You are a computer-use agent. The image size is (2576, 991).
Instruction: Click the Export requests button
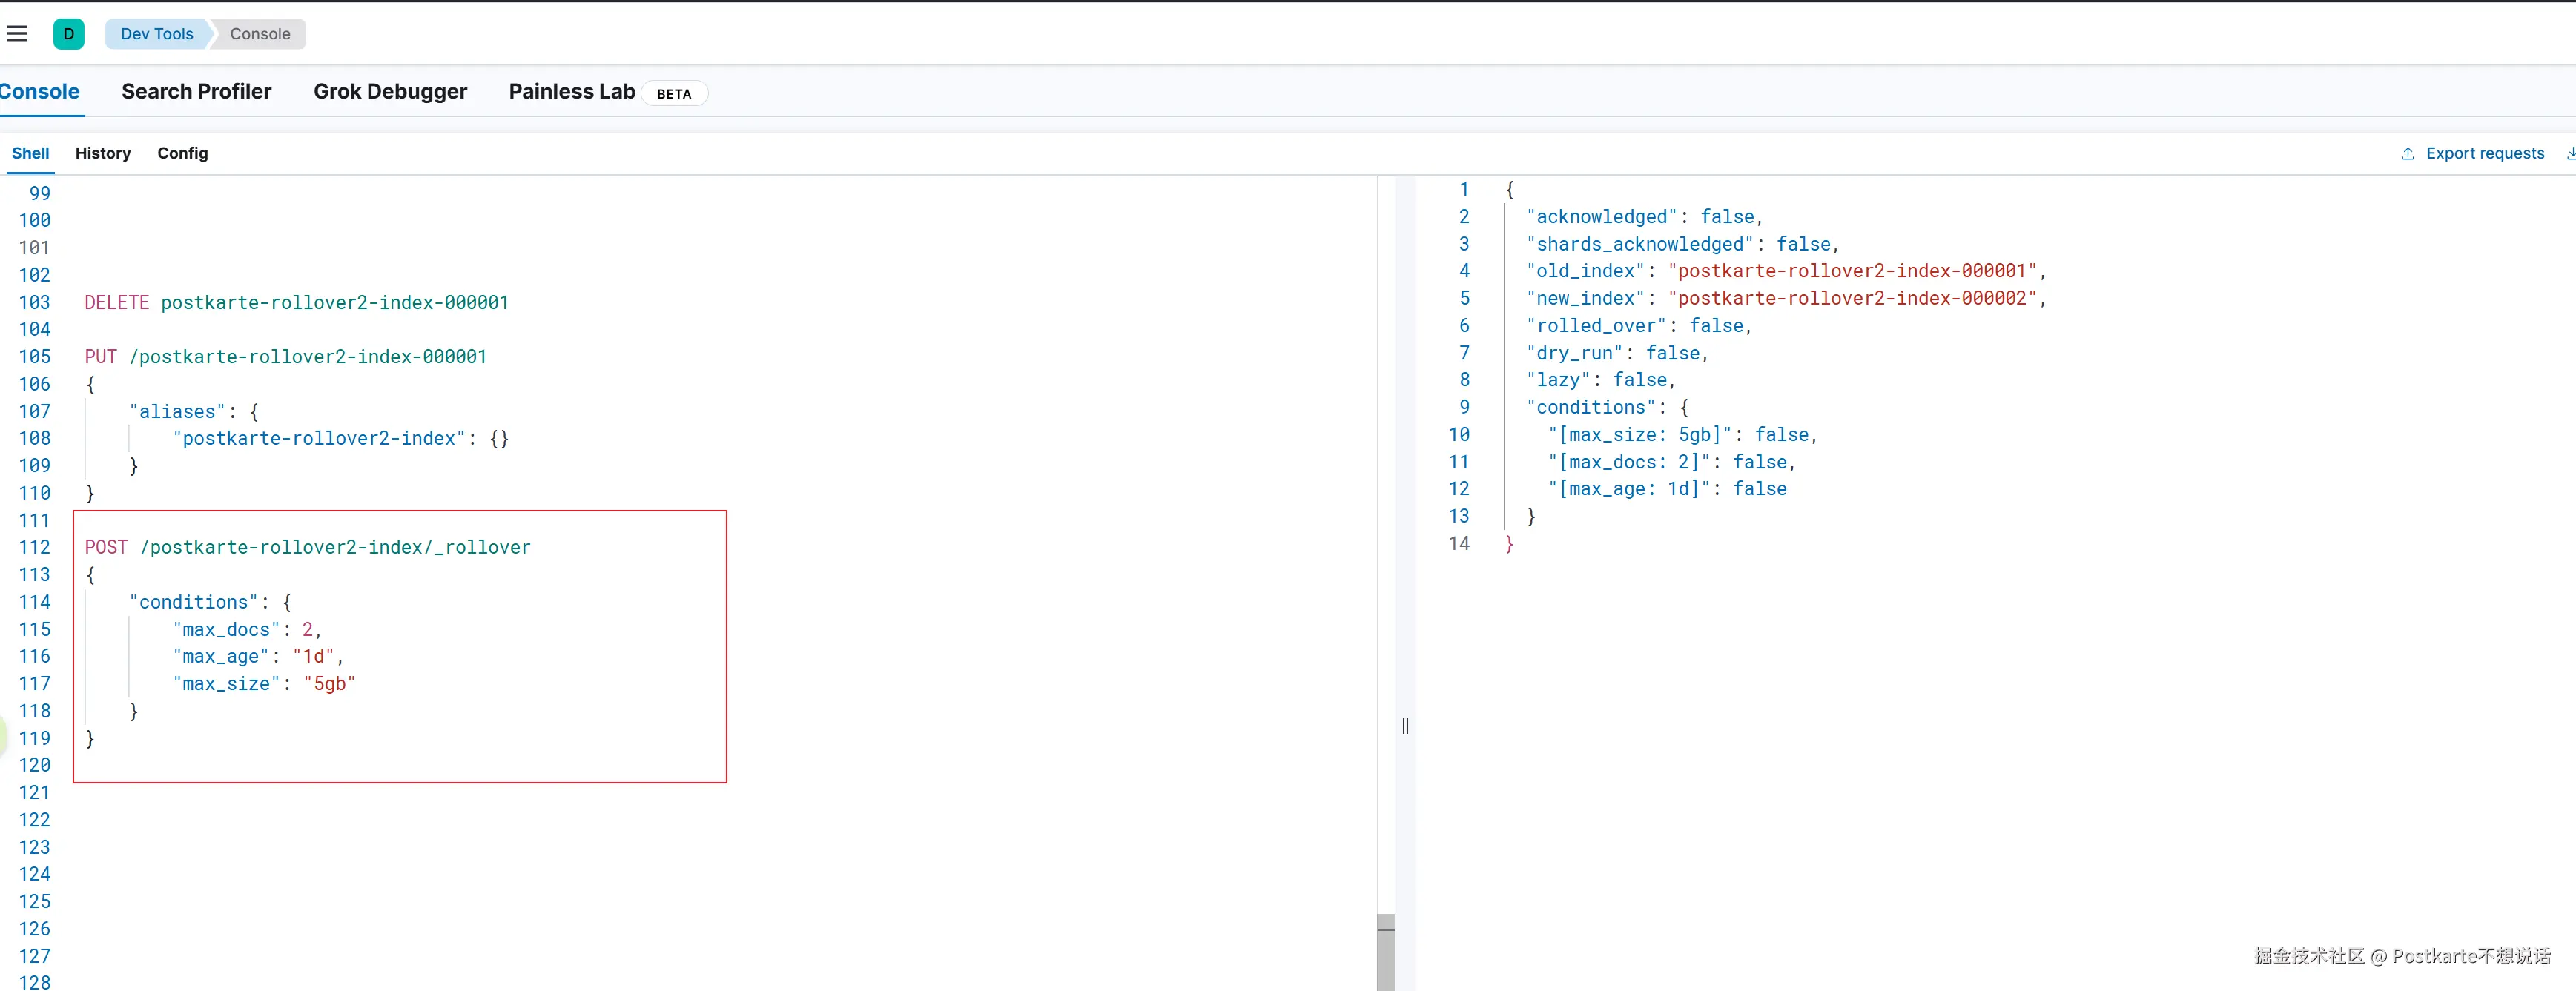pos(2484,153)
